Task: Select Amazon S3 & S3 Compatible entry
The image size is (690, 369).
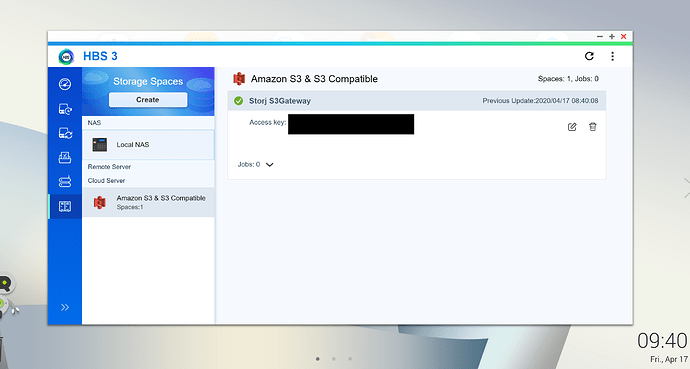Action: click(x=148, y=202)
